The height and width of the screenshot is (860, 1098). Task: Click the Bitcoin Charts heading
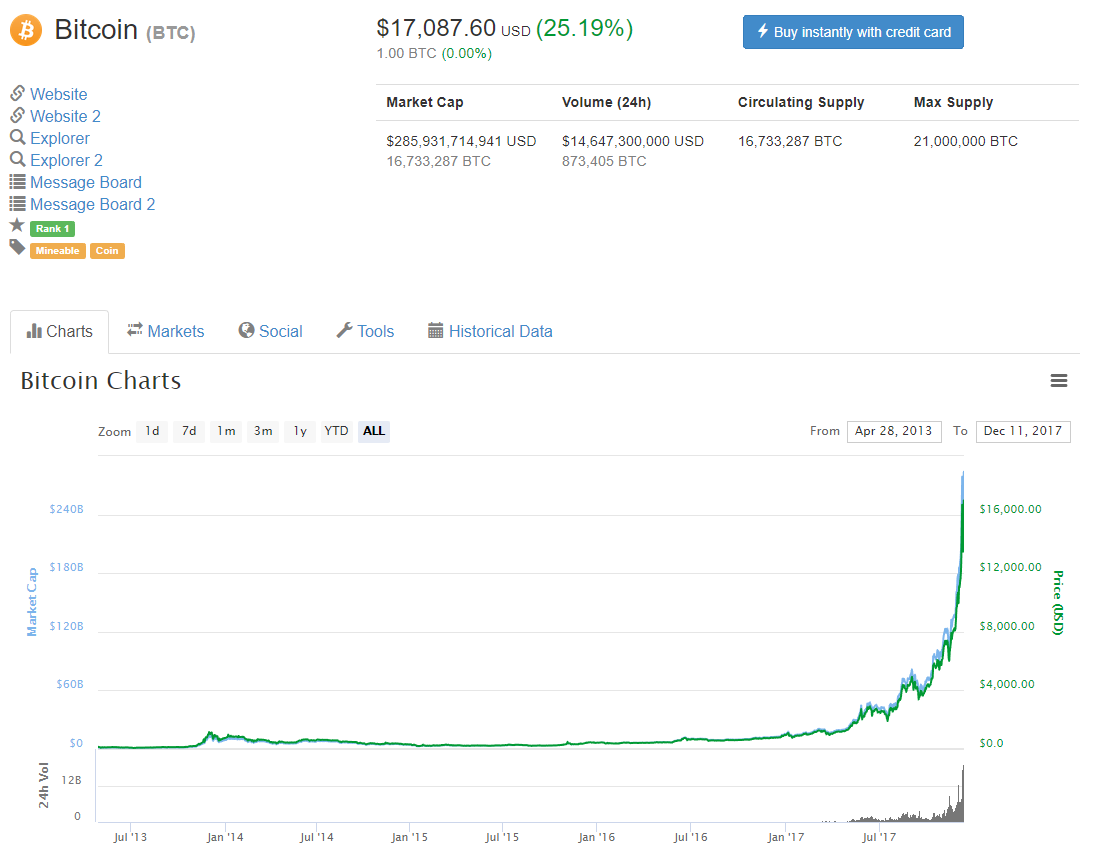point(101,380)
